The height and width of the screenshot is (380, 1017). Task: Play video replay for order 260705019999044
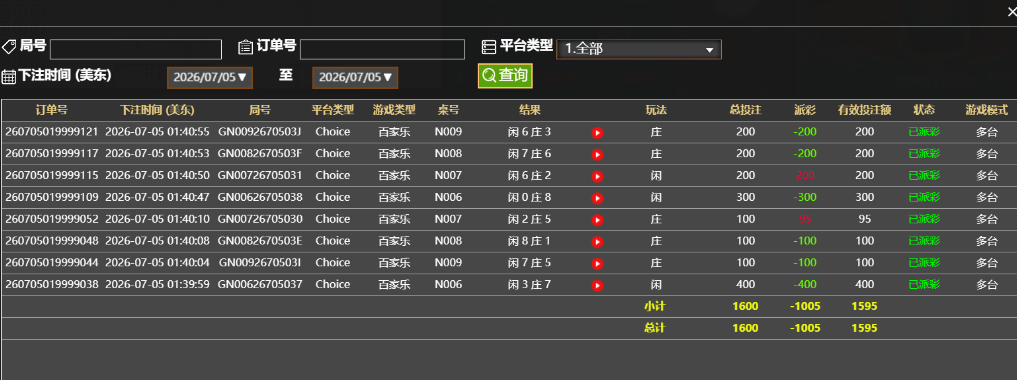coord(597,264)
